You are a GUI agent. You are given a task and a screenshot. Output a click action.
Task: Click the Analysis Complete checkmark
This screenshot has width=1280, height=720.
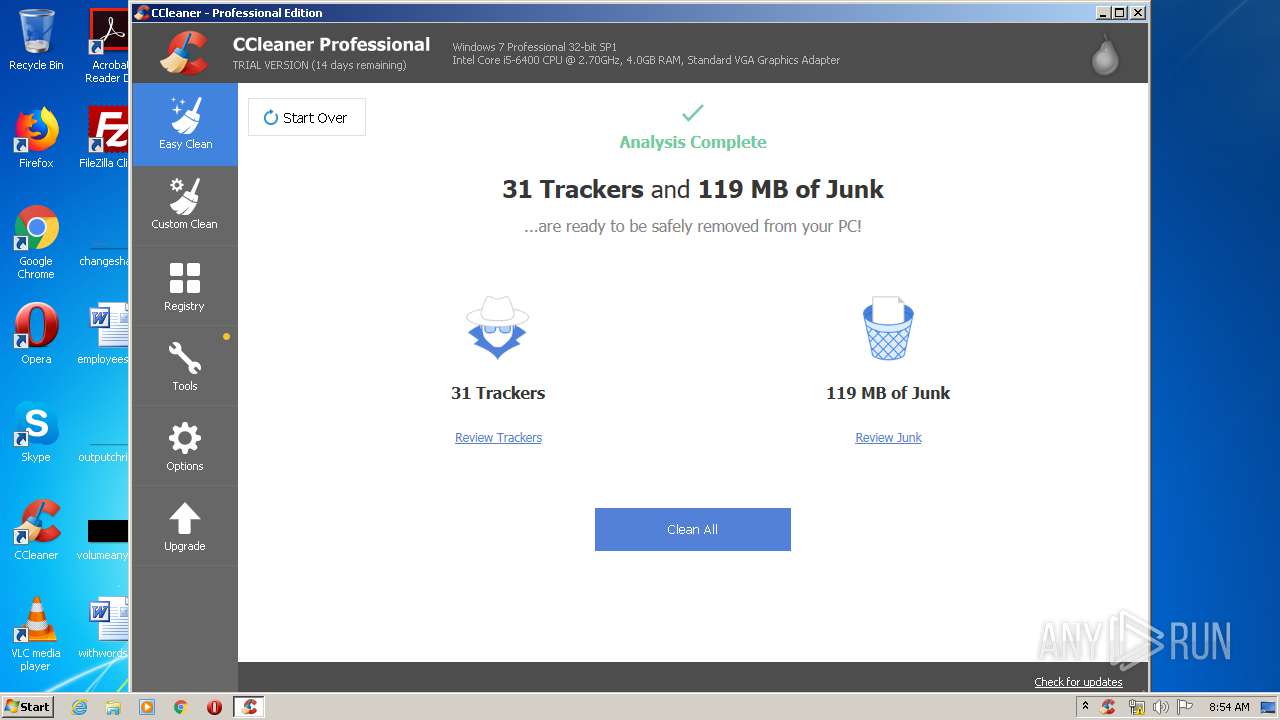click(x=693, y=113)
